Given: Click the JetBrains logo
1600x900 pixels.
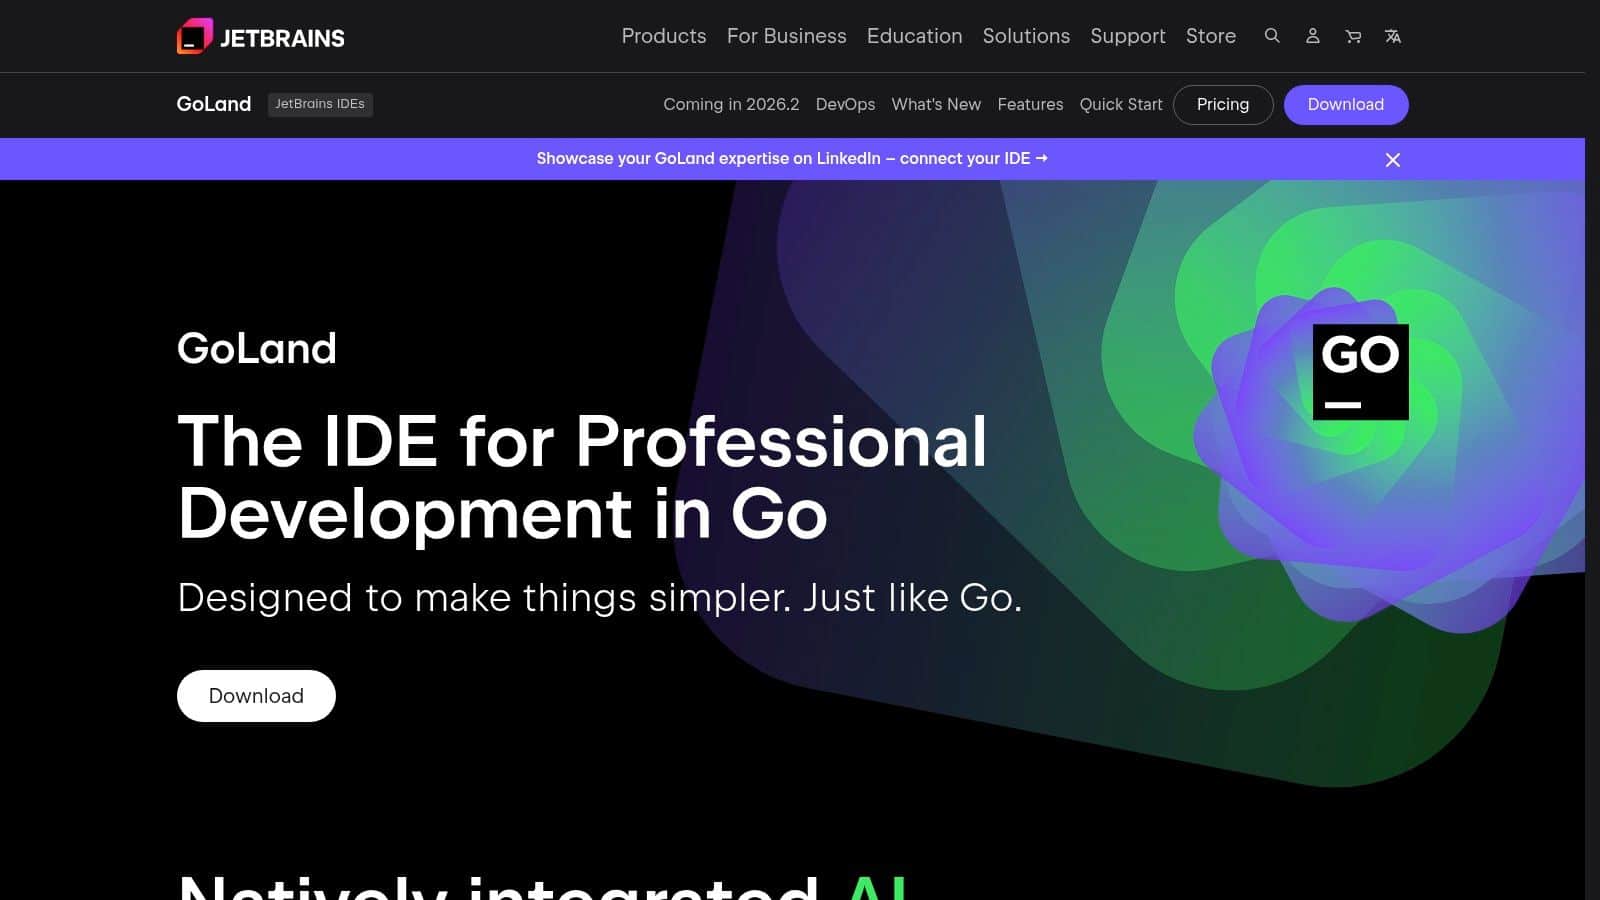Looking at the screenshot, I should coord(260,37).
